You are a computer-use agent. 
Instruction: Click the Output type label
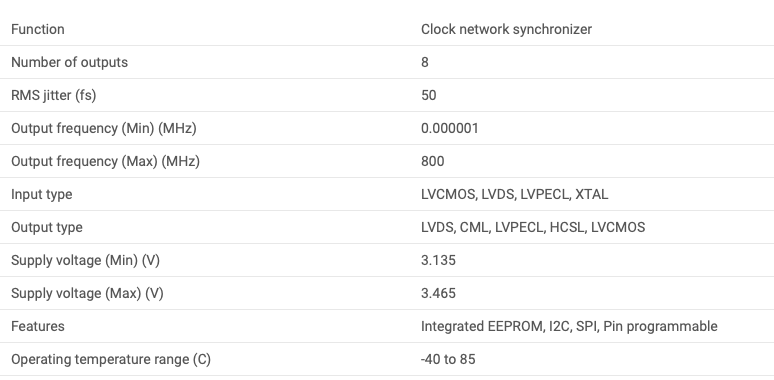[46, 228]
